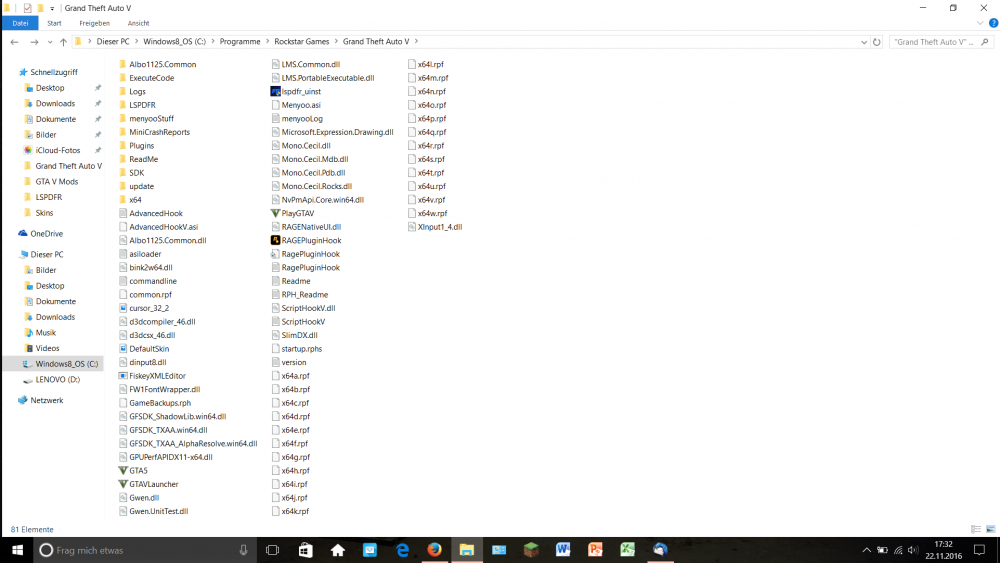Open Microsoft Edge from taskbar

coord(402,550)
